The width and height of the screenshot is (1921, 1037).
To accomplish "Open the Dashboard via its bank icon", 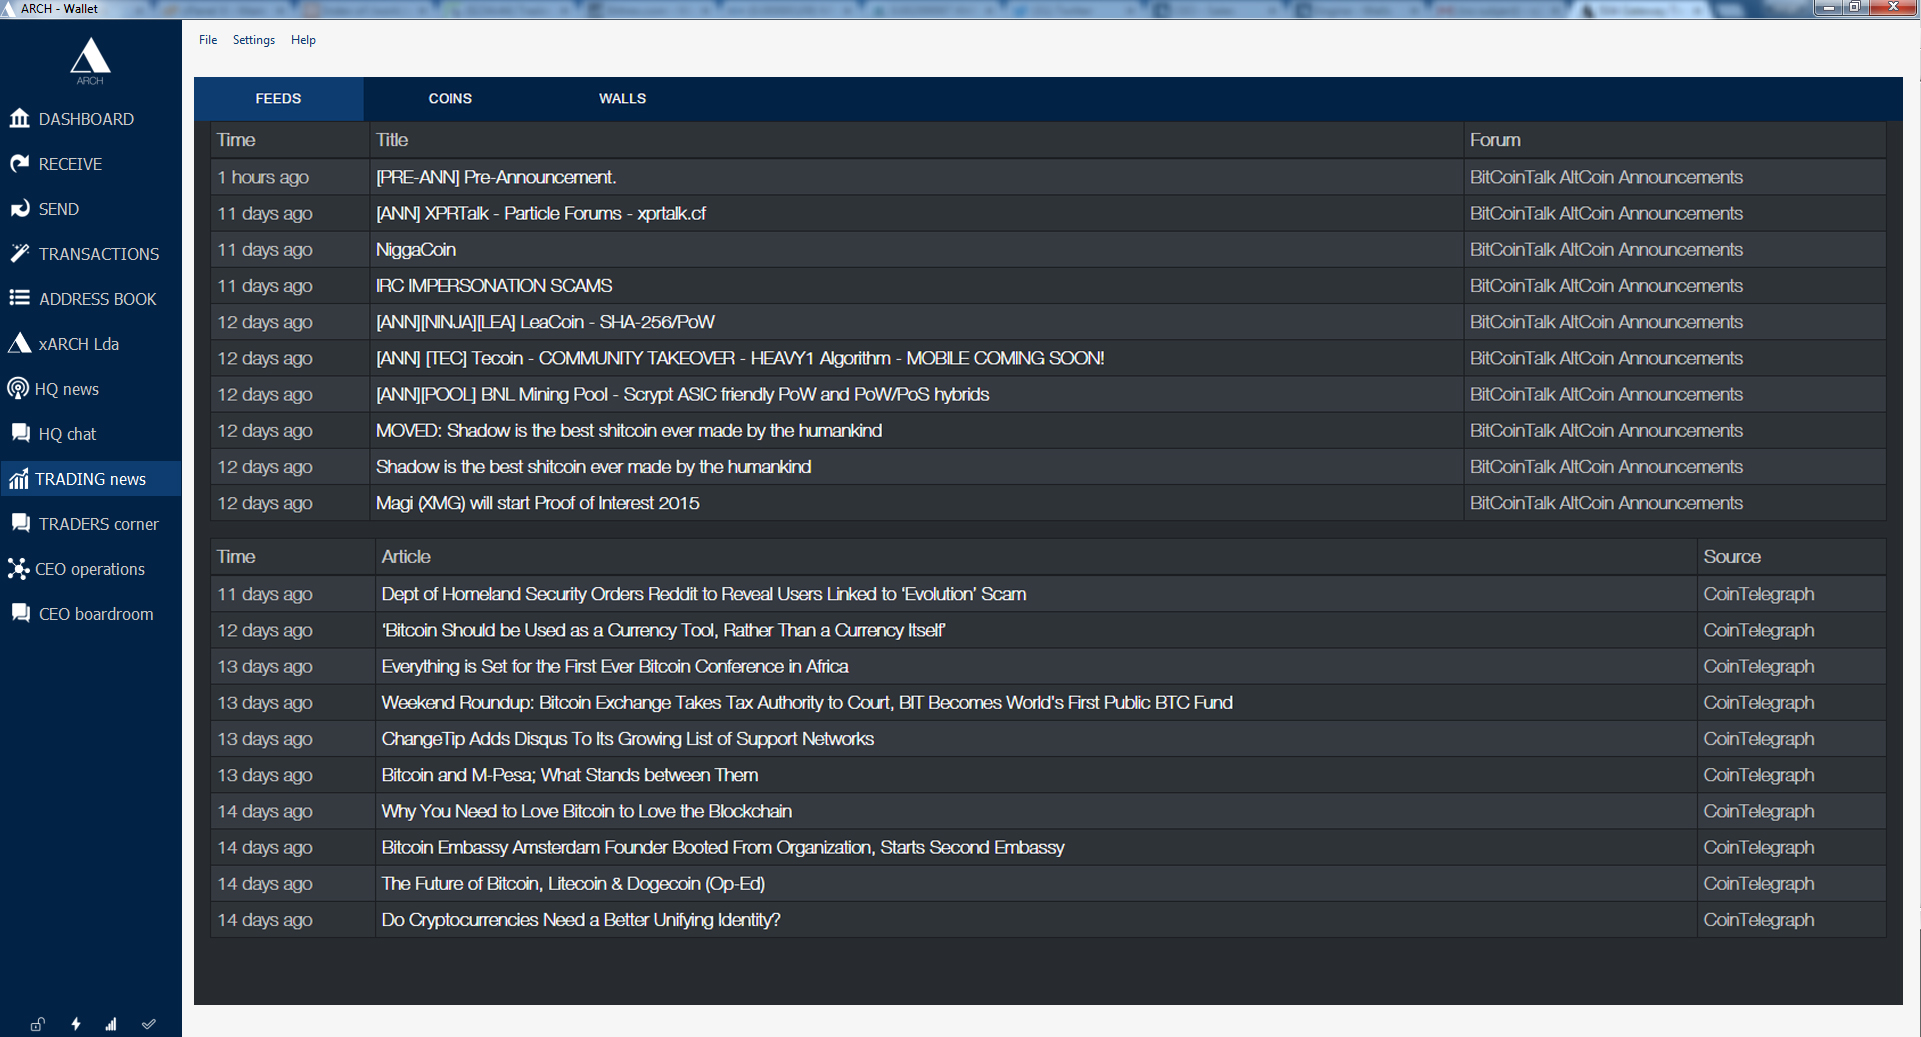I will (19, 118).
